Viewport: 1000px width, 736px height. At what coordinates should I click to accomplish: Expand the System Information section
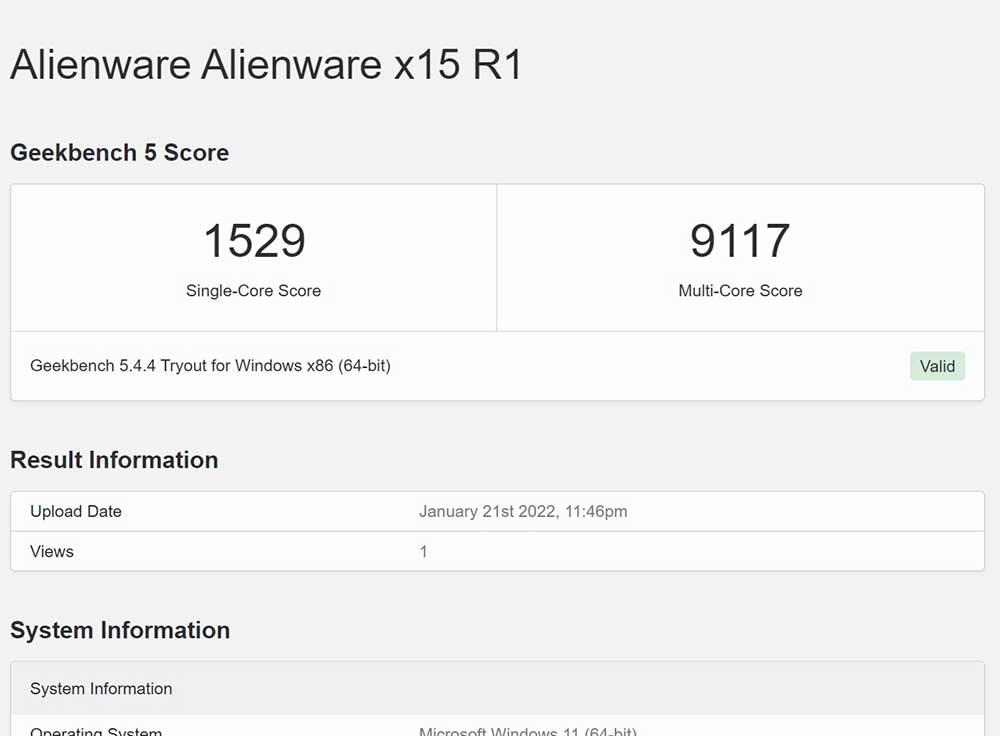pyautogui.click(x=120, y=631)
